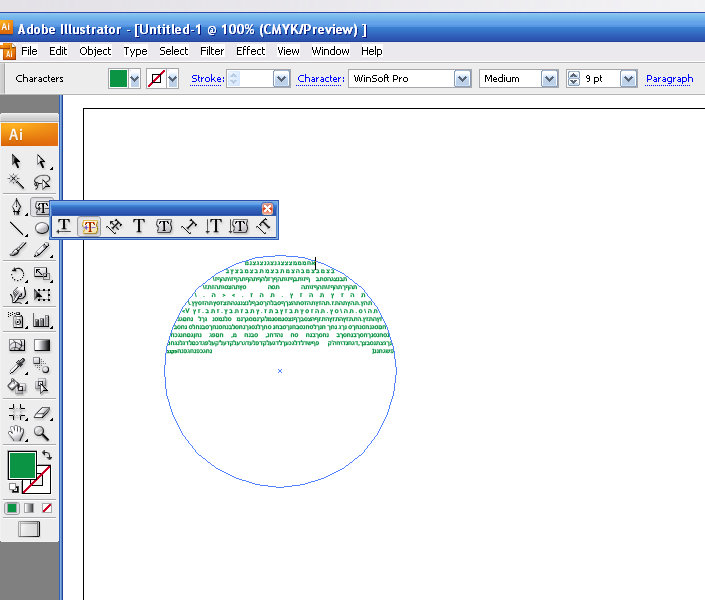705x600 pixels.
Task: Select the Vertical Type tool in flyout
Action: point(213,226)
